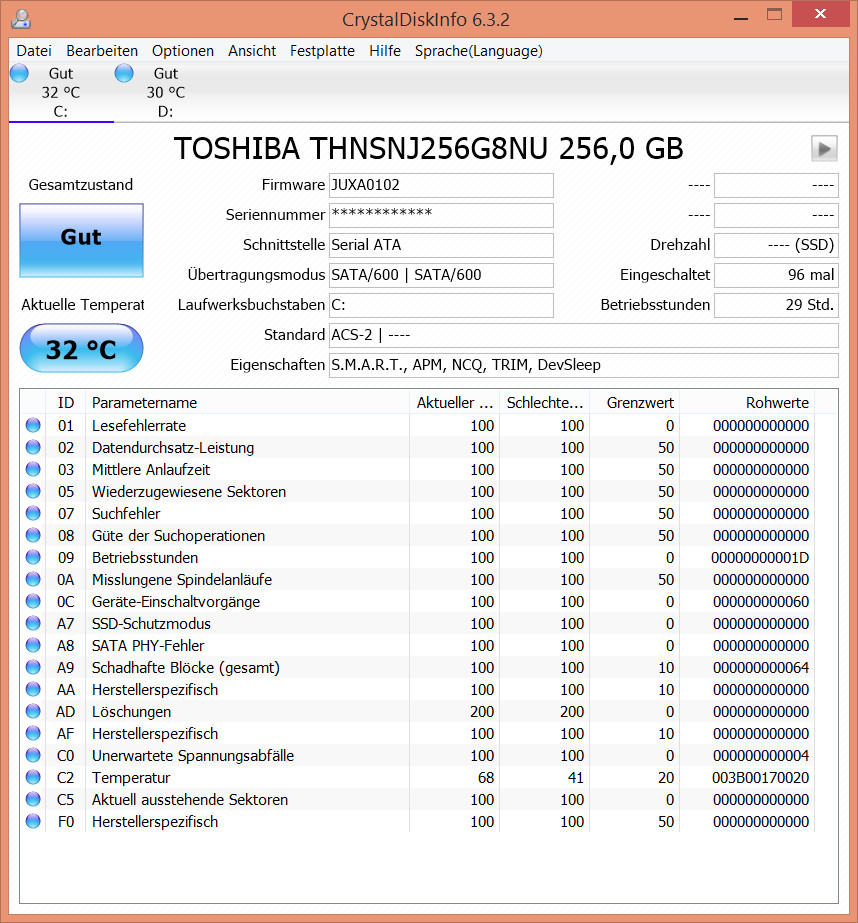Click the Rohwerte column header
The width and height of the screenshot is (858, 923).
(747, 403)
